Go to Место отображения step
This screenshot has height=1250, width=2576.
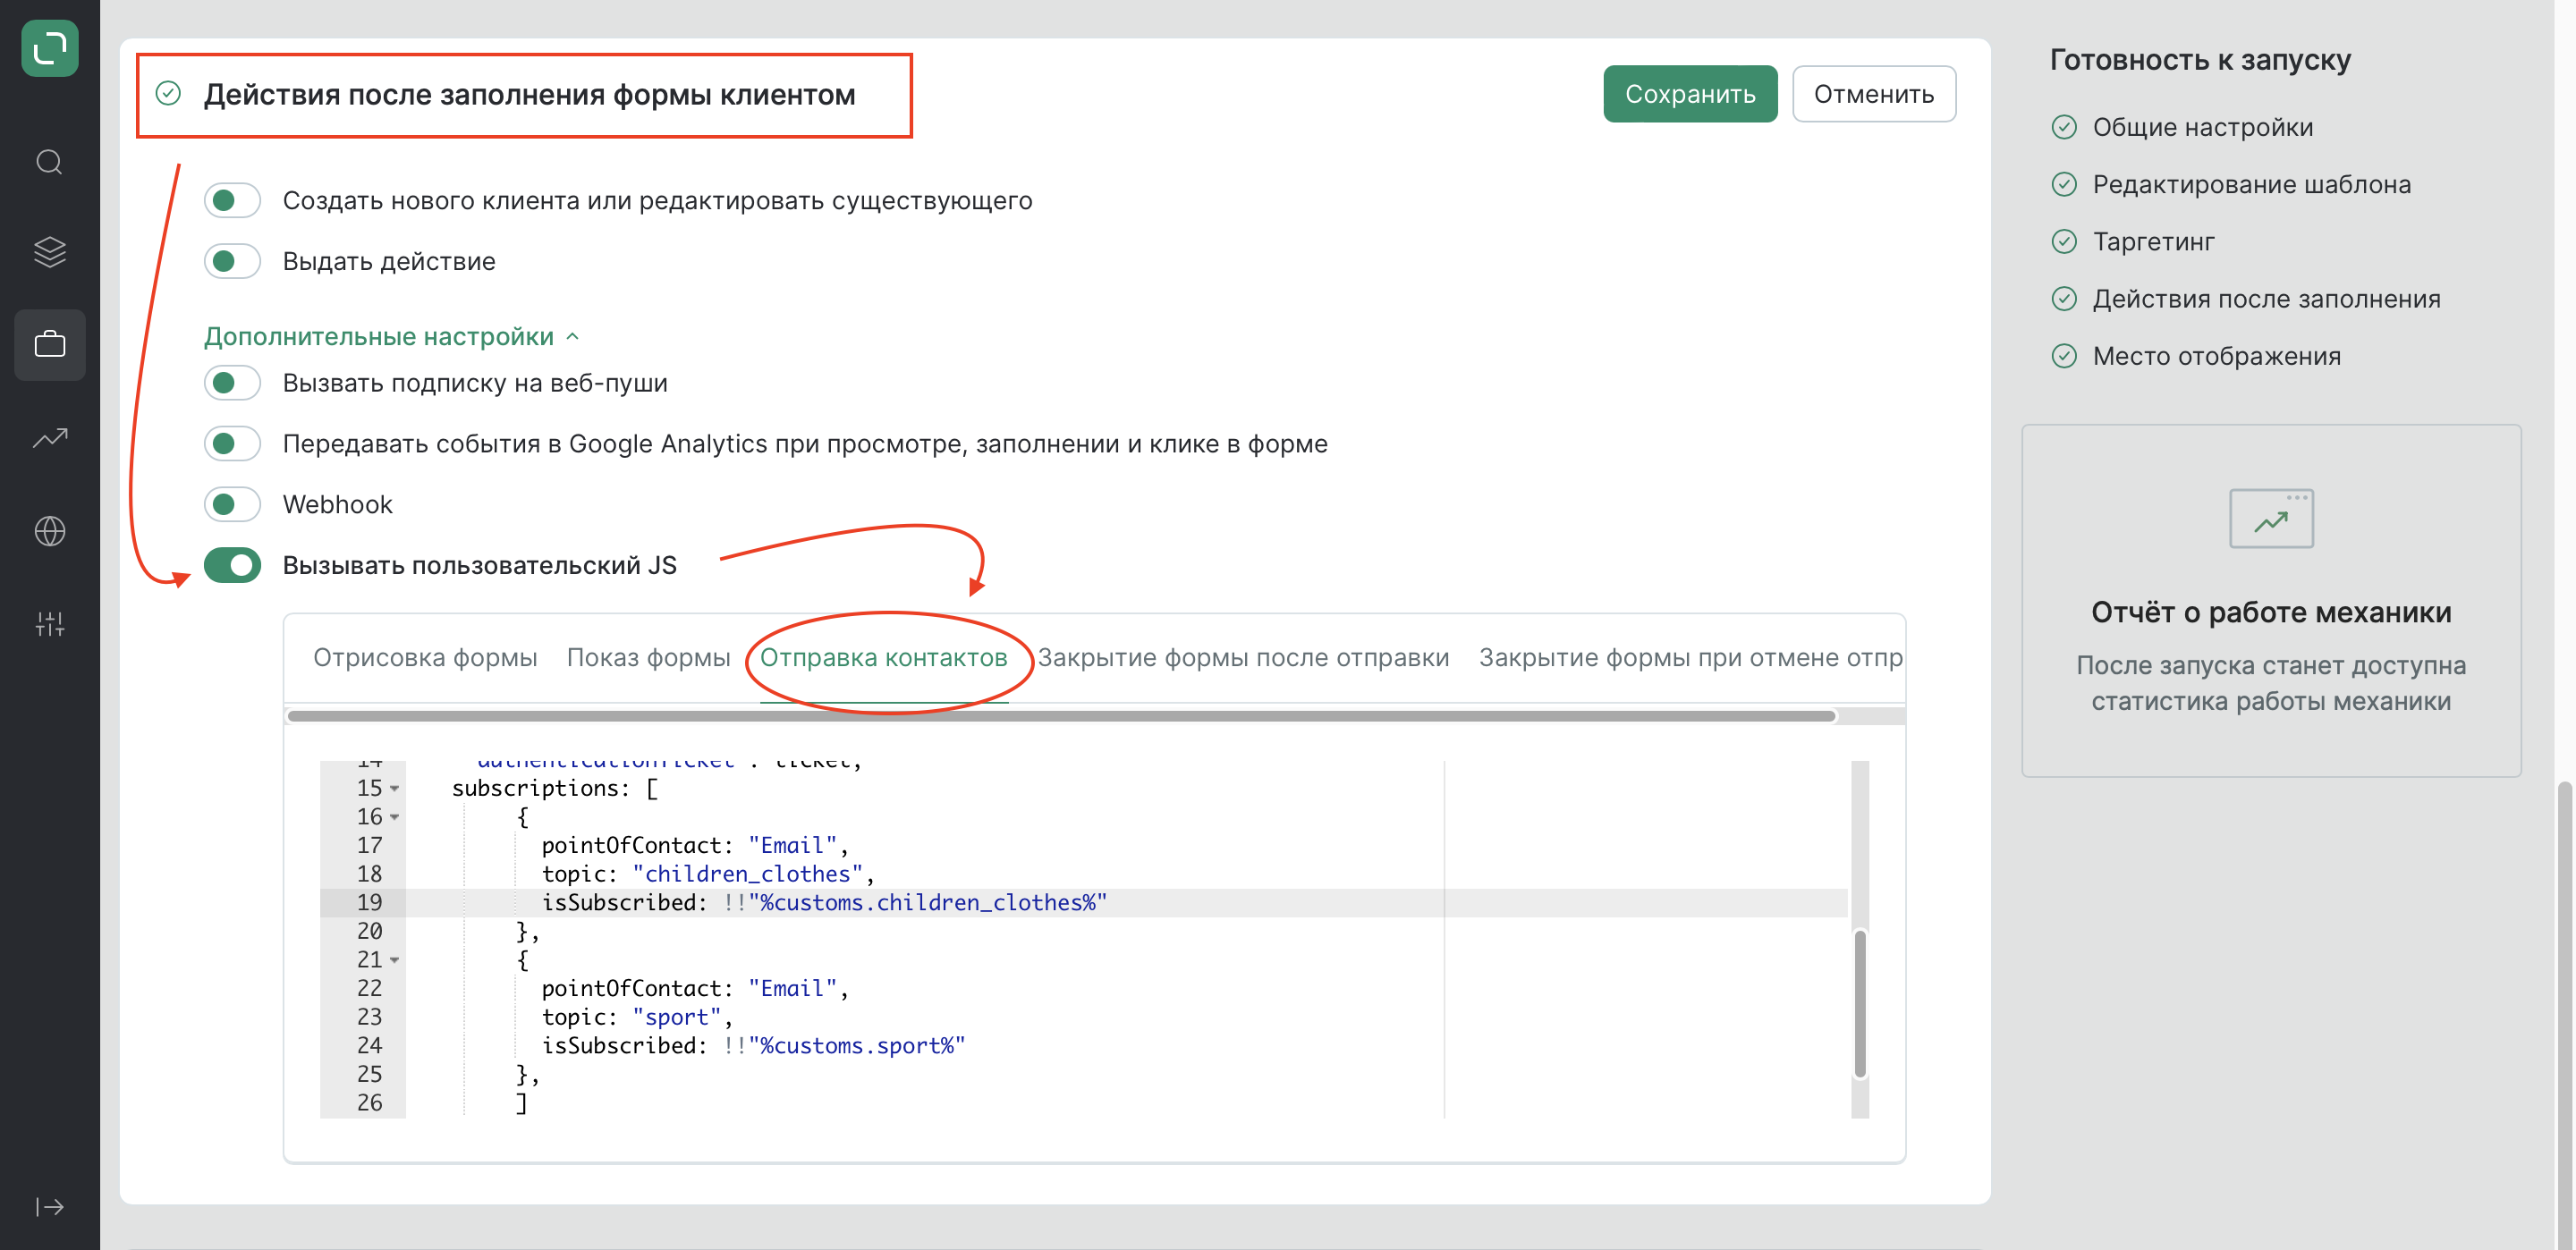[x=2216, y=356]
